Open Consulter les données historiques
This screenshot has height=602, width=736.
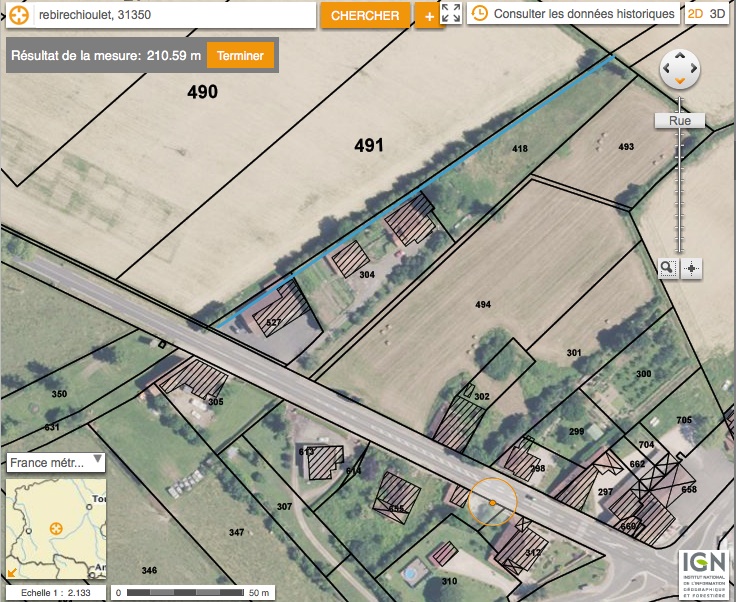pyautogui.click(x=584, y=14)
